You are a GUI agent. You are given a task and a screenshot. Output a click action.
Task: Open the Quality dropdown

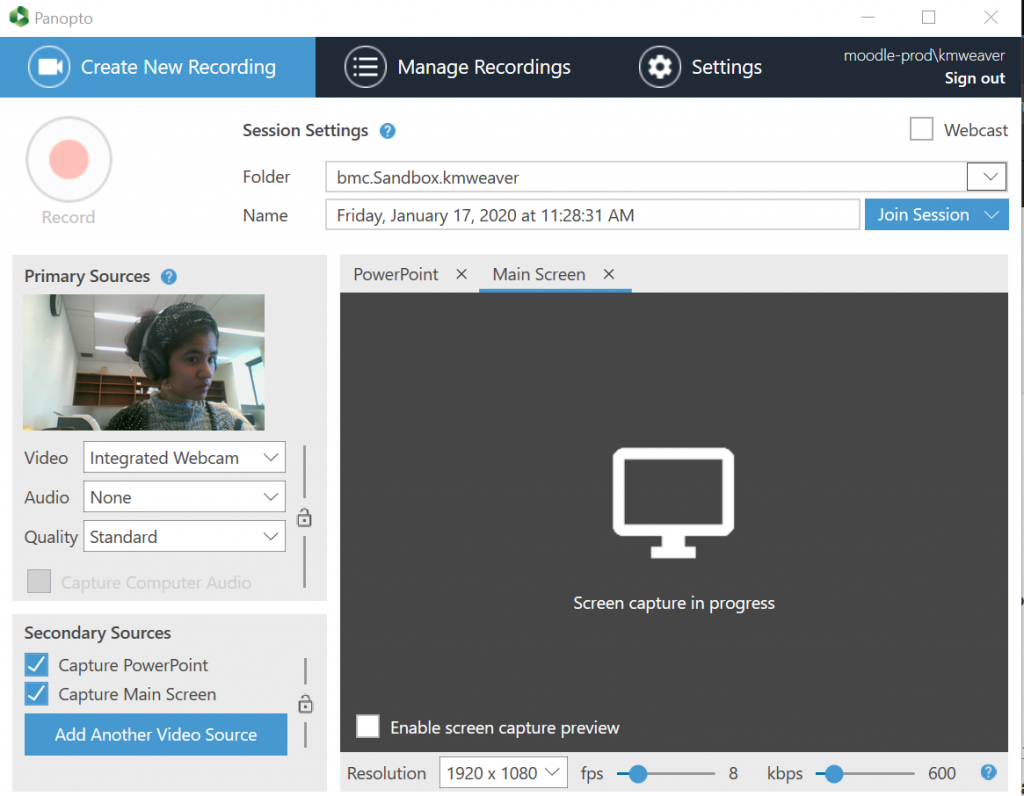tap(184, 536)
